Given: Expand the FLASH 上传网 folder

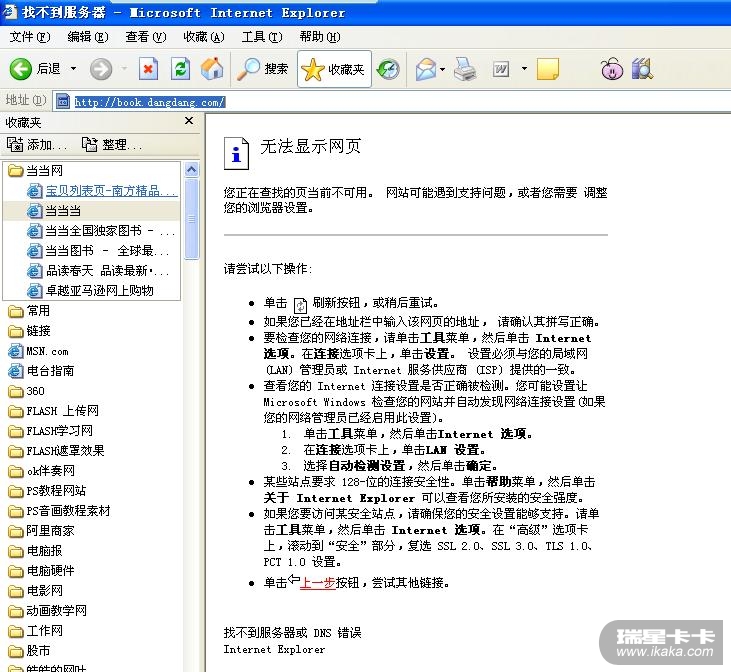Looking at the screenshot, I should (x=54, y=411).
